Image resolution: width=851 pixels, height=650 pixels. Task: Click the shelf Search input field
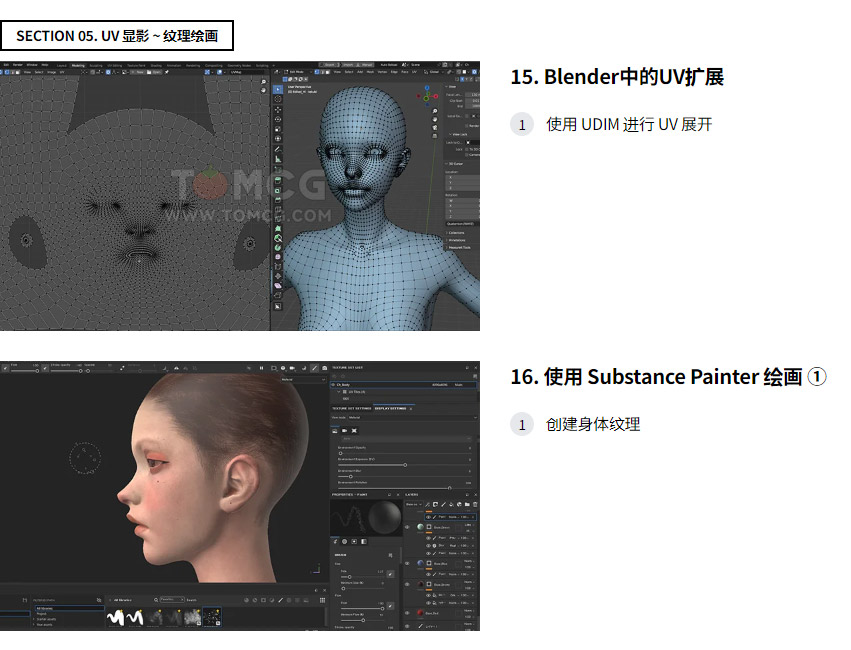click(x=191, y=600)
